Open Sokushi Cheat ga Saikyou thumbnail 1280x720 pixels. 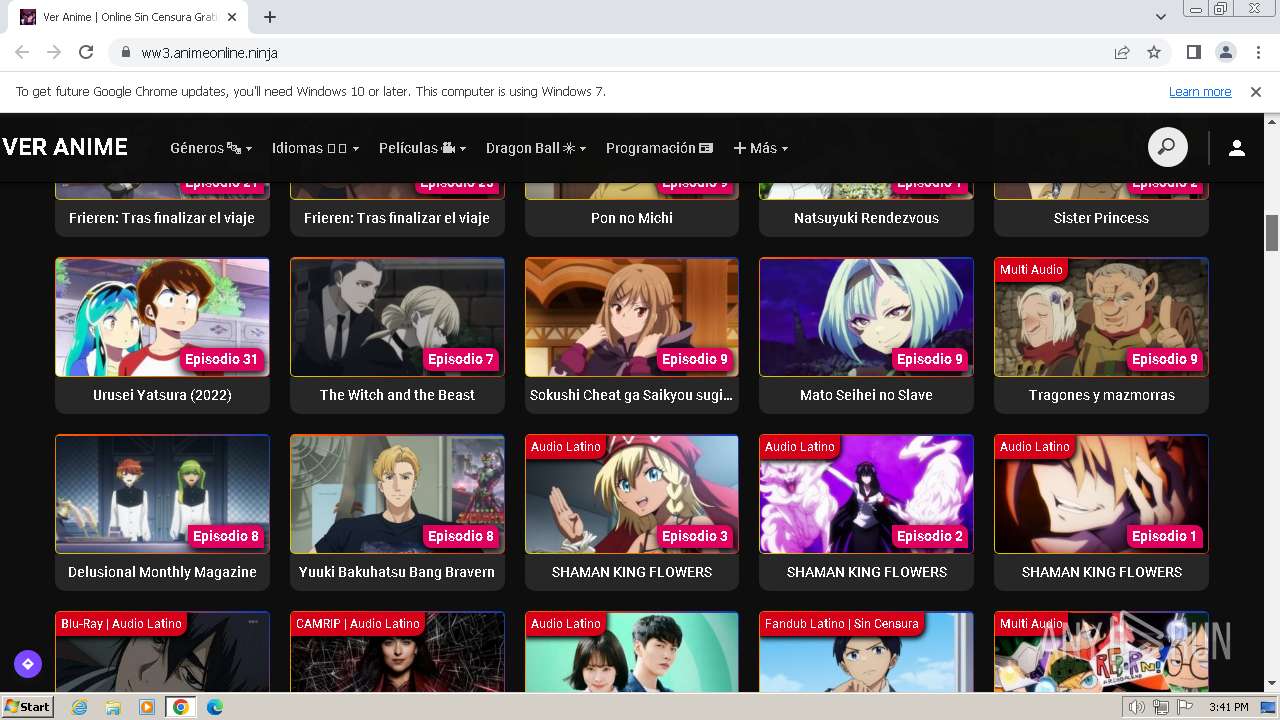[x=632, y=317]
